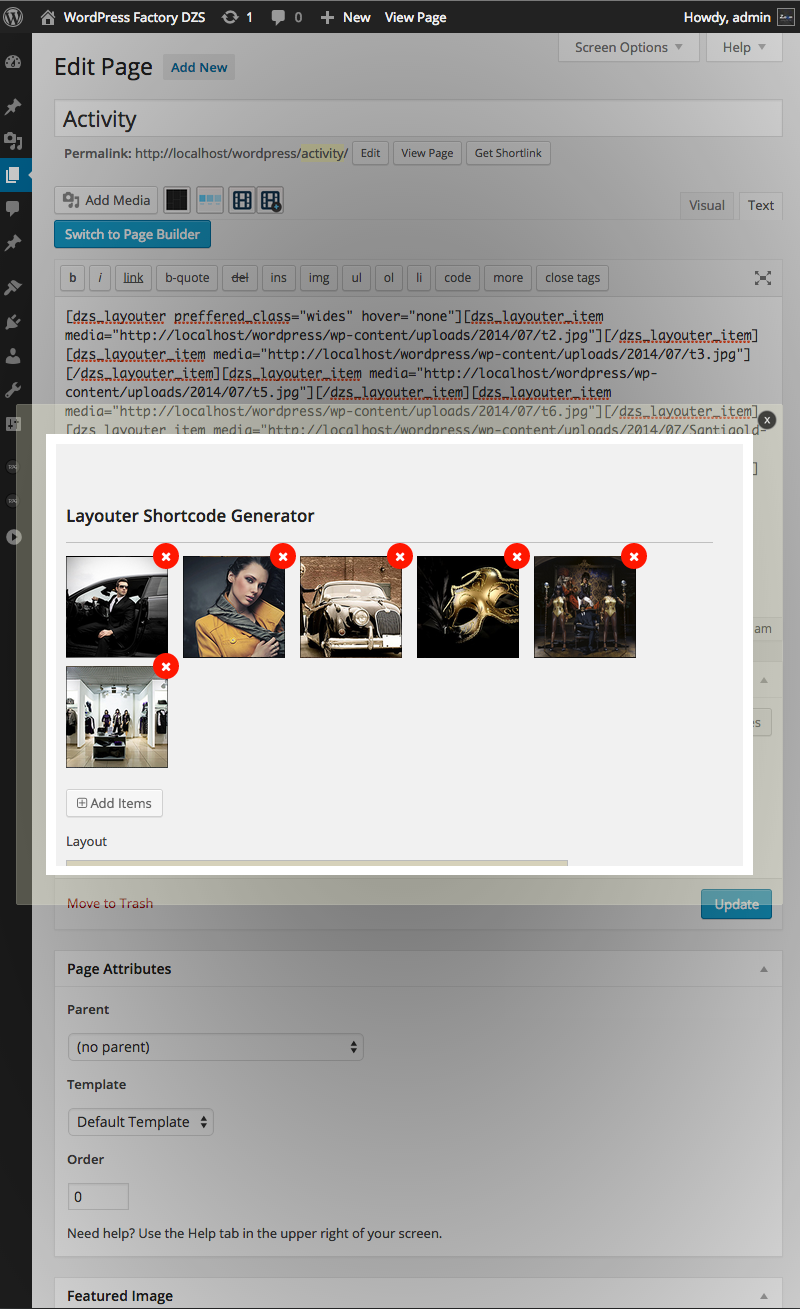
Task: Click the grid shortcode icon beside Add Media
Action: (241, 200)
